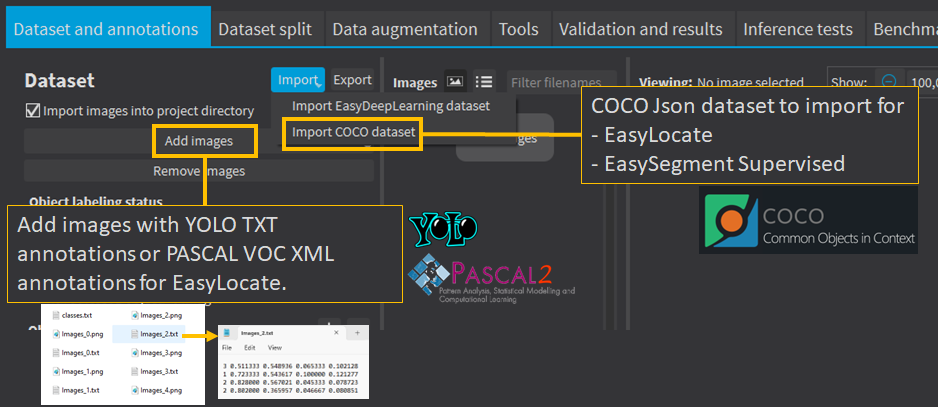This screenshot has height=407, width=938.
Task: Click the Remove images button
Action: coord(199,171)
